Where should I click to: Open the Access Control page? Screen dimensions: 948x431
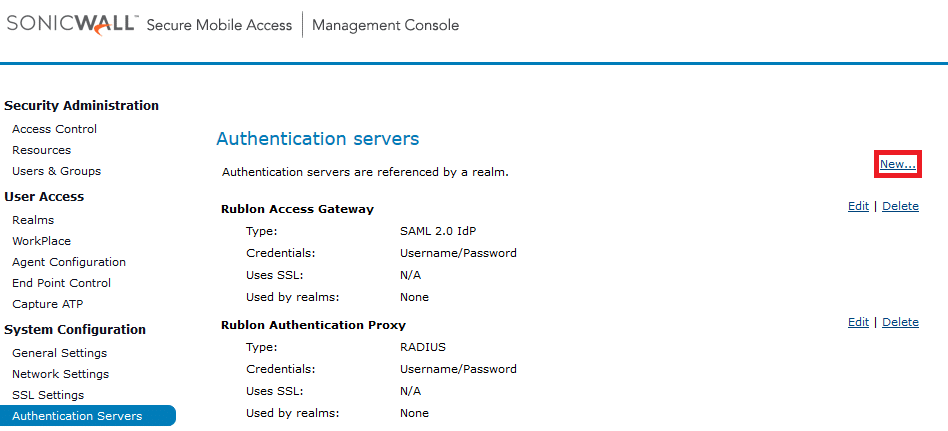[x=54, y=129]
